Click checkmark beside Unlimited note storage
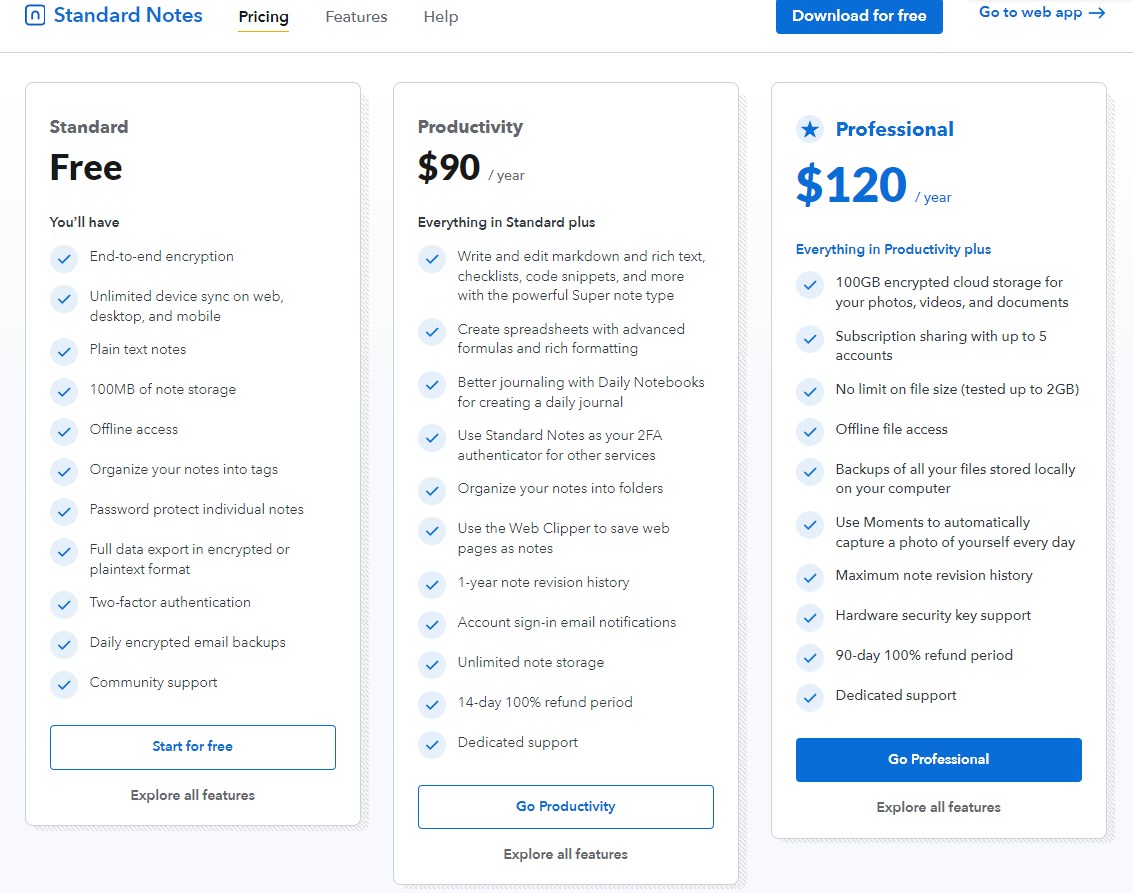Screen dimensions: 1133x893 click(432, 665)
